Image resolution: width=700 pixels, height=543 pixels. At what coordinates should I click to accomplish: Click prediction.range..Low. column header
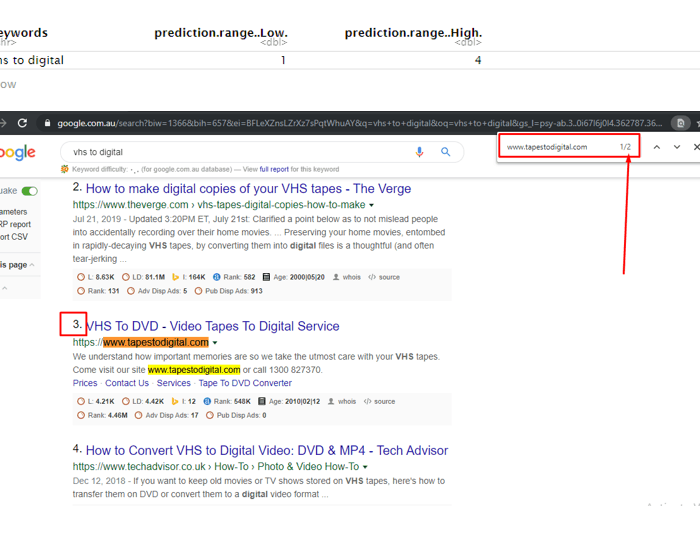coord(221,33)
